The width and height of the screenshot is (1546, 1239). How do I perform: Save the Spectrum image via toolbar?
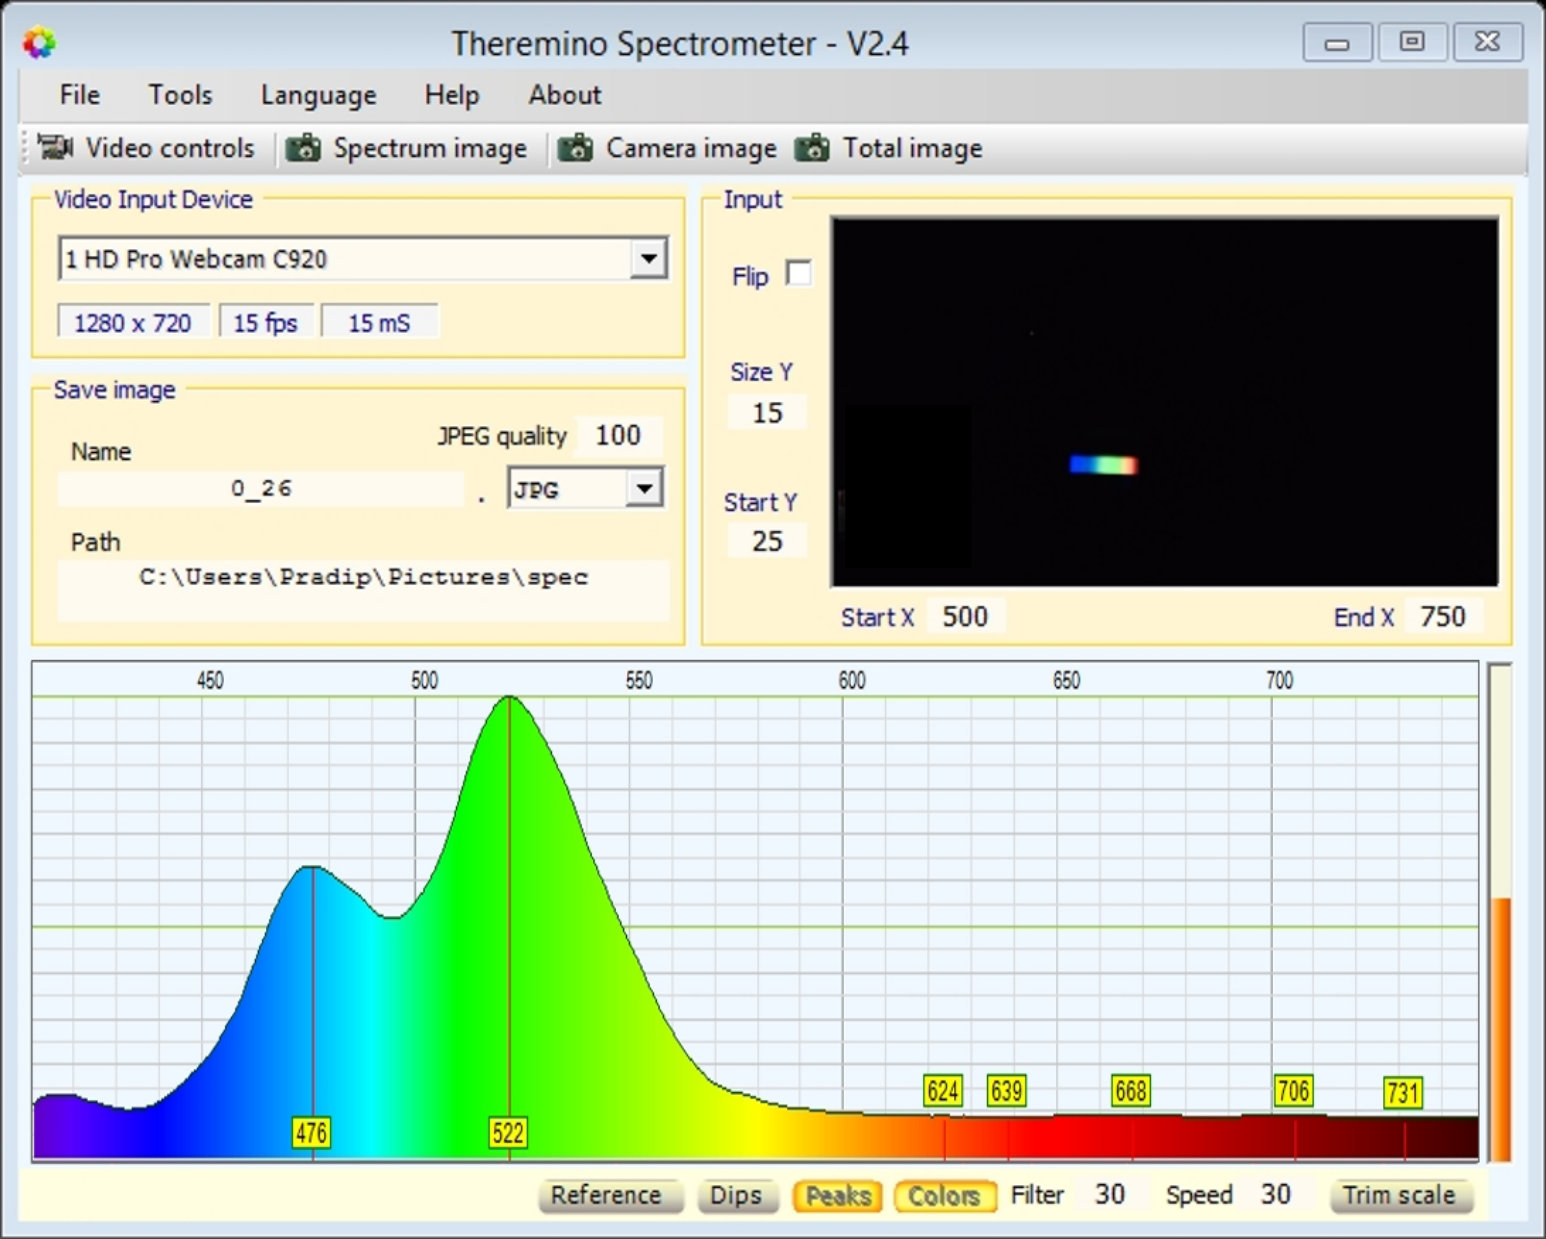[407, 148]
